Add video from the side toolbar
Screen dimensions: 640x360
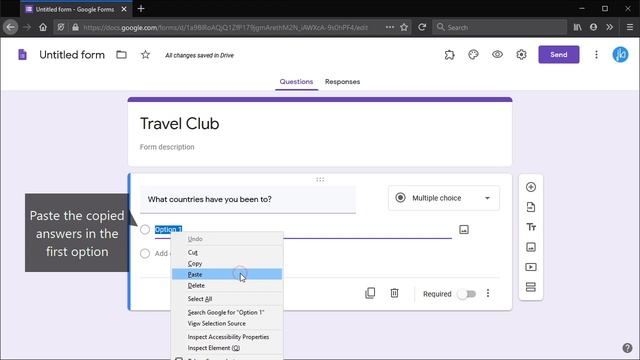click(531, 267)
